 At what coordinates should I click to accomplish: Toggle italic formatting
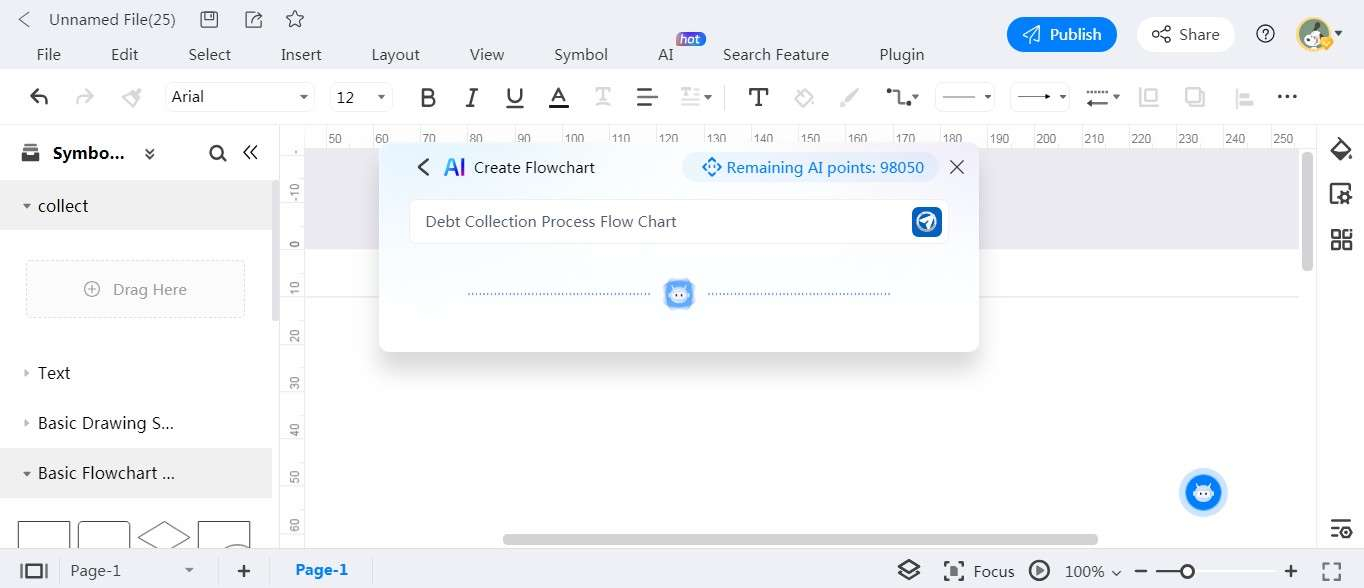coord(472,97)
